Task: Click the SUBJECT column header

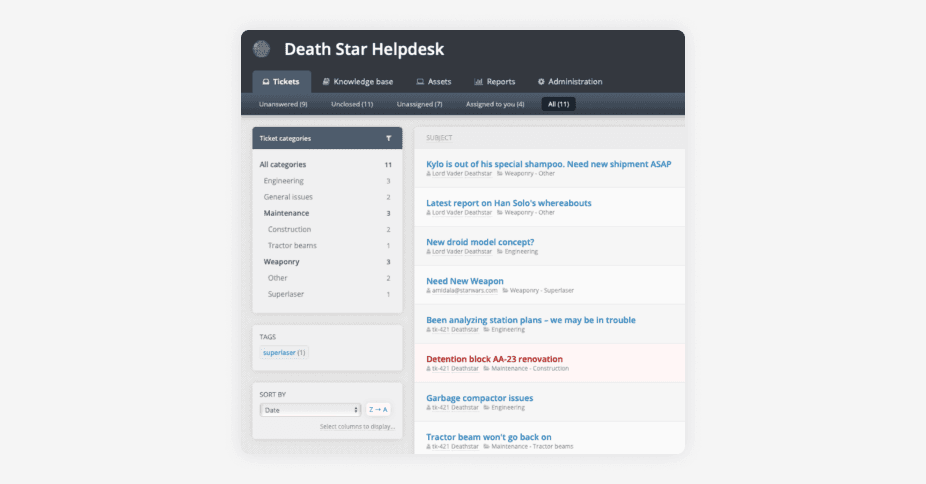Action: pos(439,138)
